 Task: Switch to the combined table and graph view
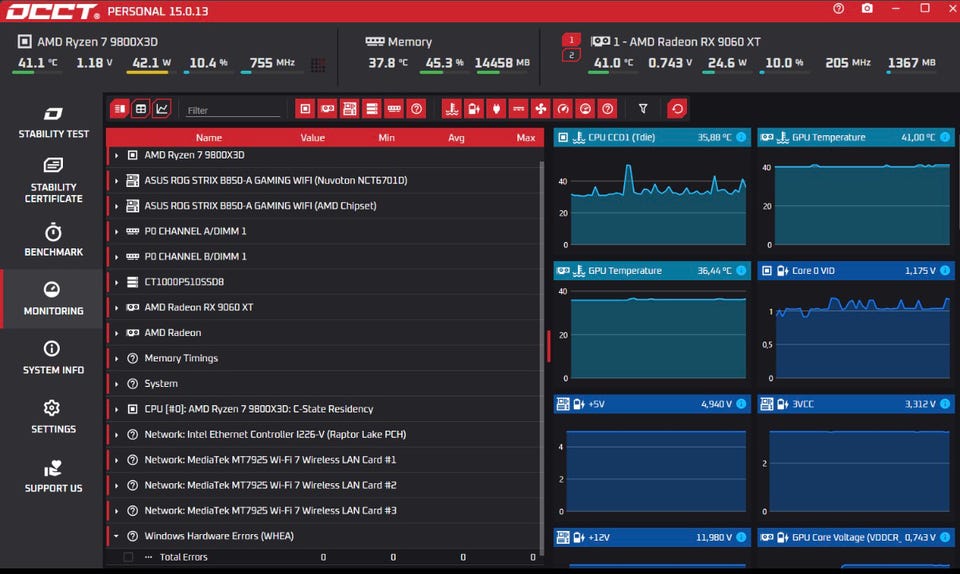(x=120, y=109)
